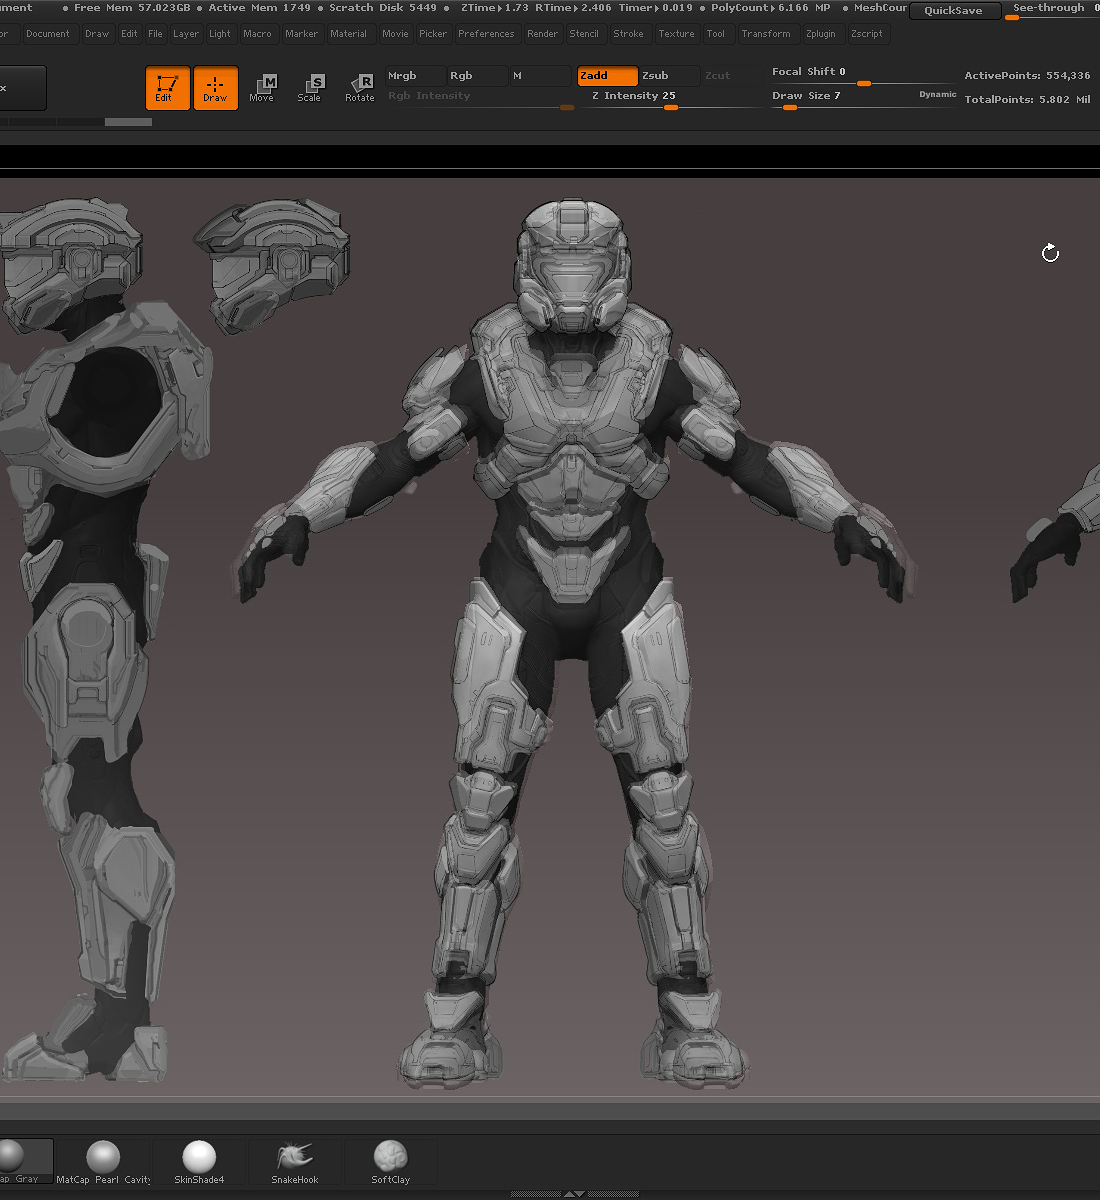Click the "Active Mem 1749" status text
Viewport: 1100px width, 1200px height.
259,8
